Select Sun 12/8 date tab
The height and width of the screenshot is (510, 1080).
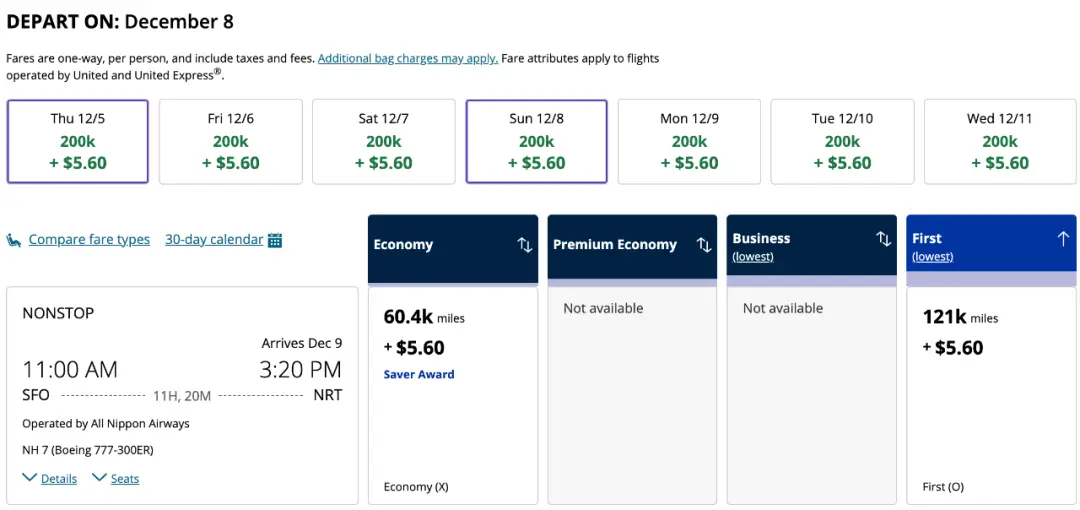pyautogui.click(x=537, y=141)
